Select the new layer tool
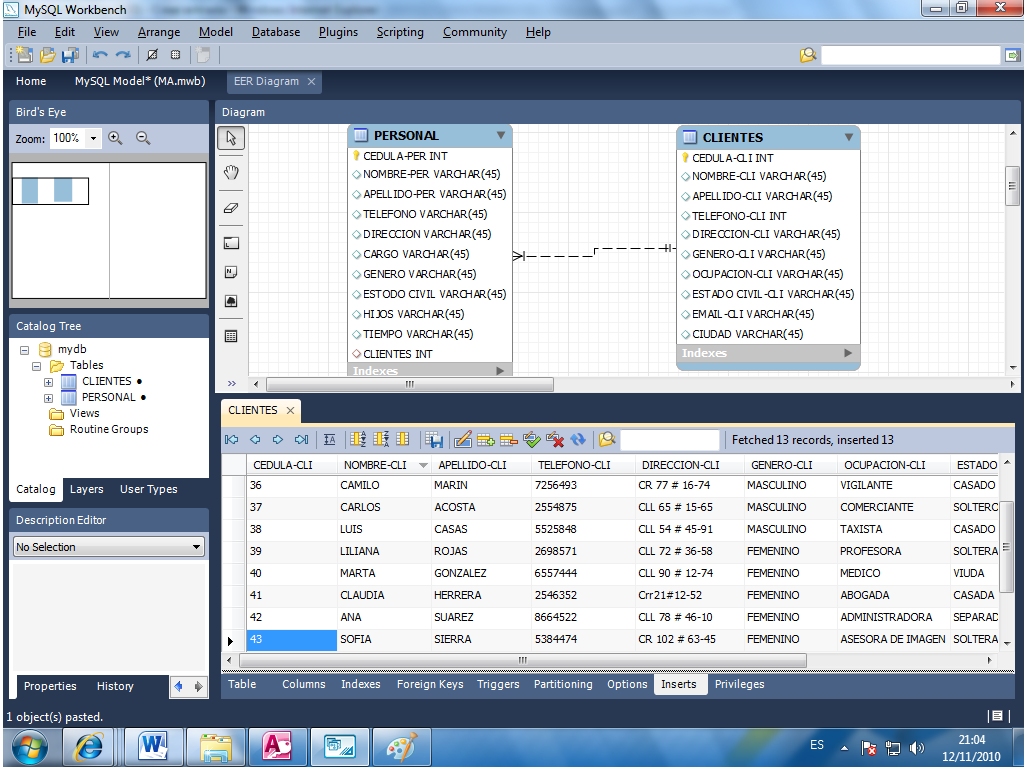This screenshot has width=1024, height=768. 231,243
